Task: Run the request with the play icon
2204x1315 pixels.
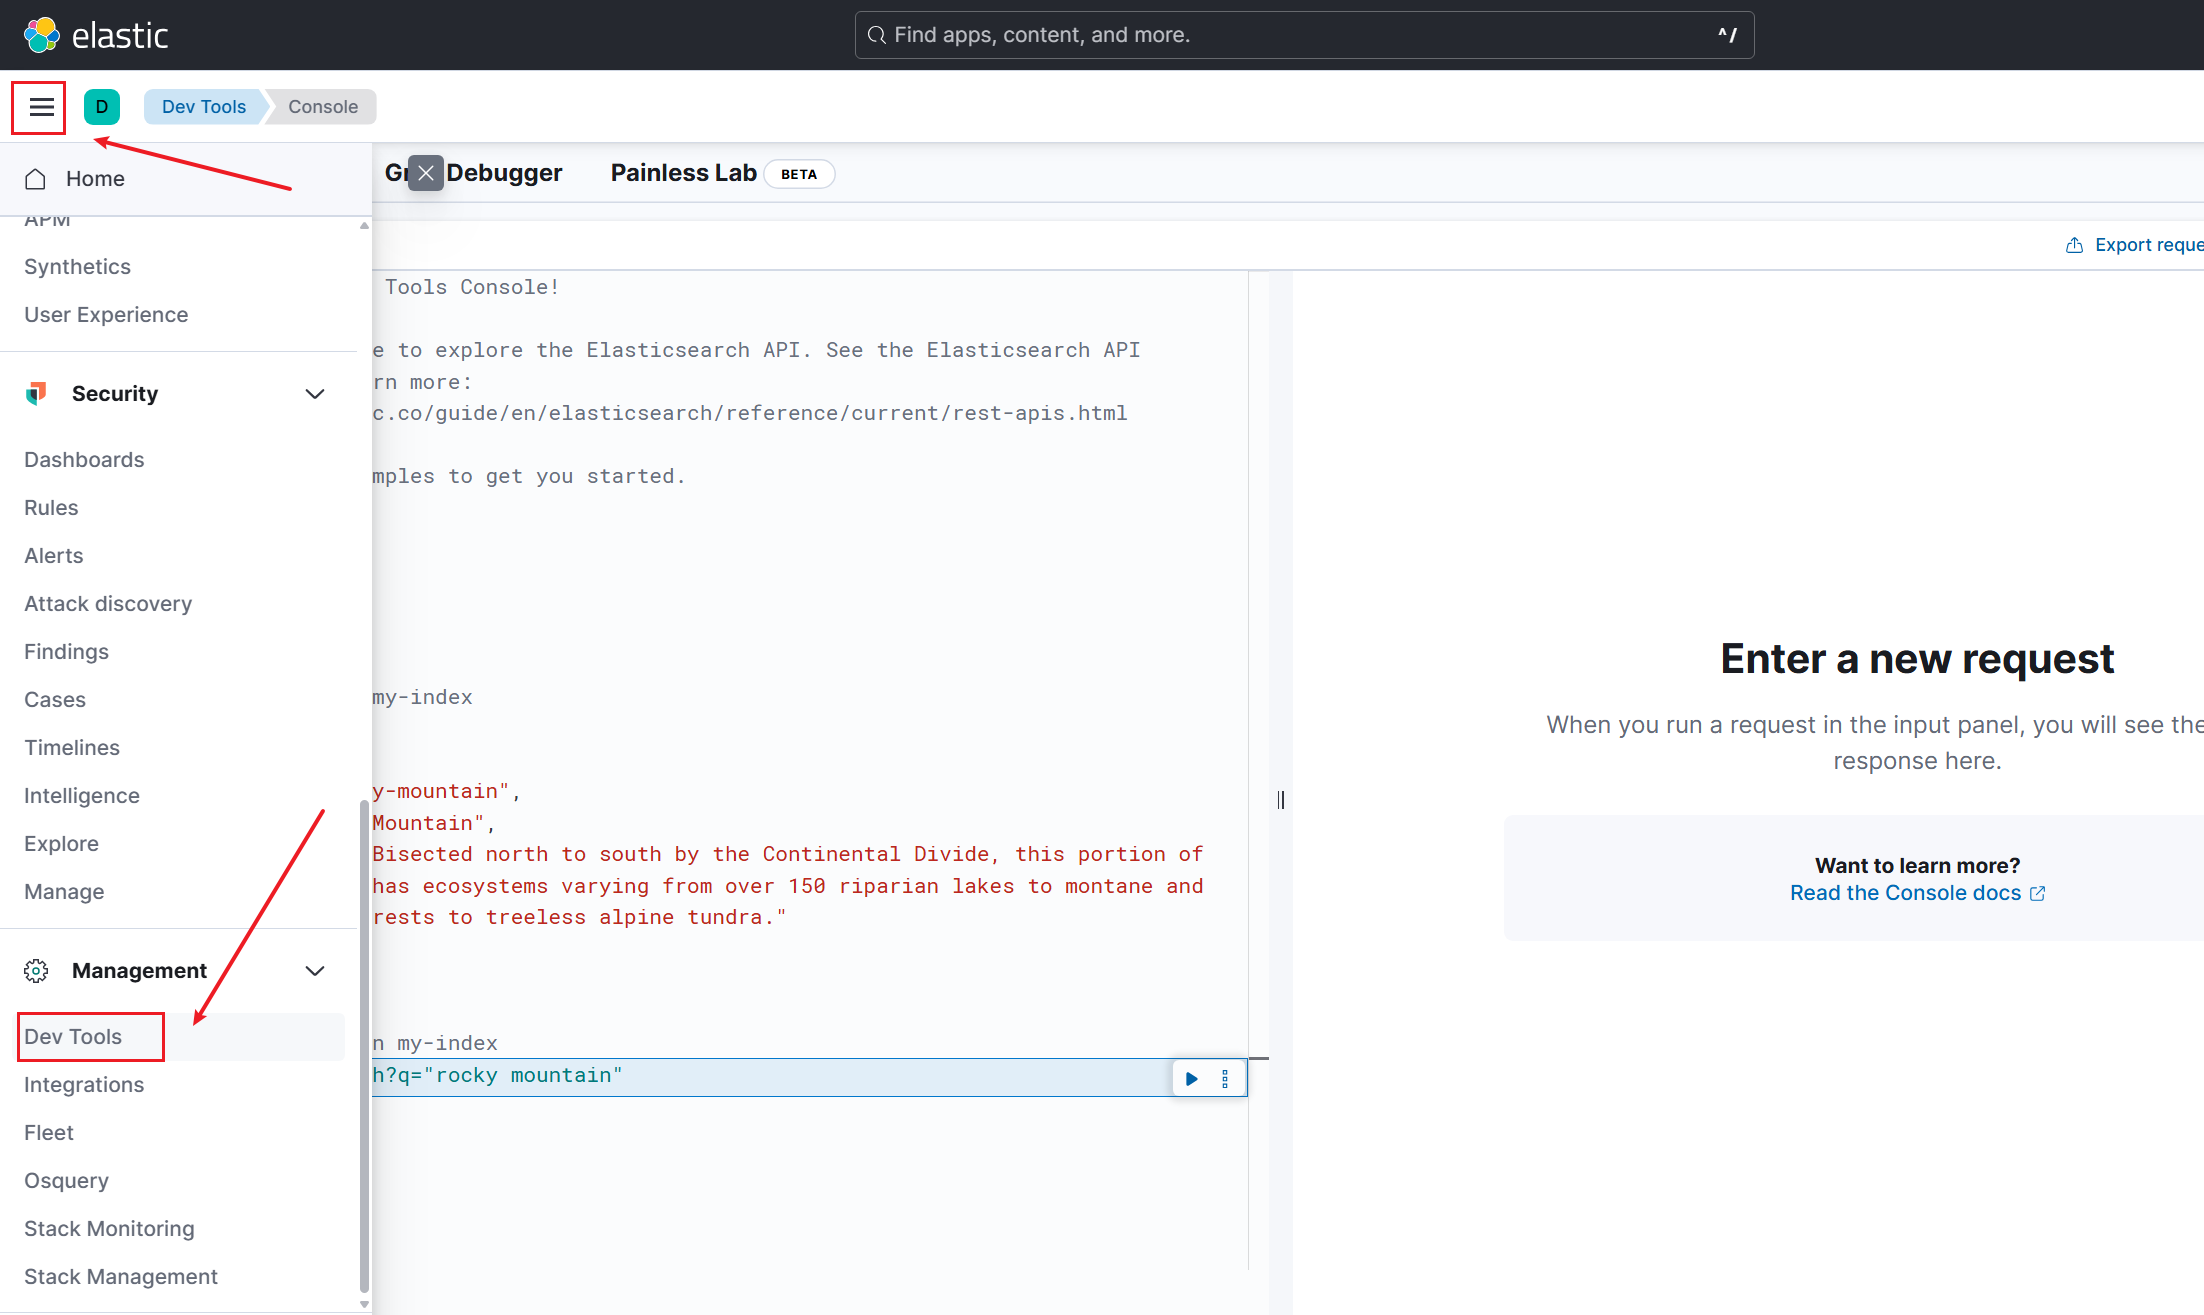Action: 1191,1078
